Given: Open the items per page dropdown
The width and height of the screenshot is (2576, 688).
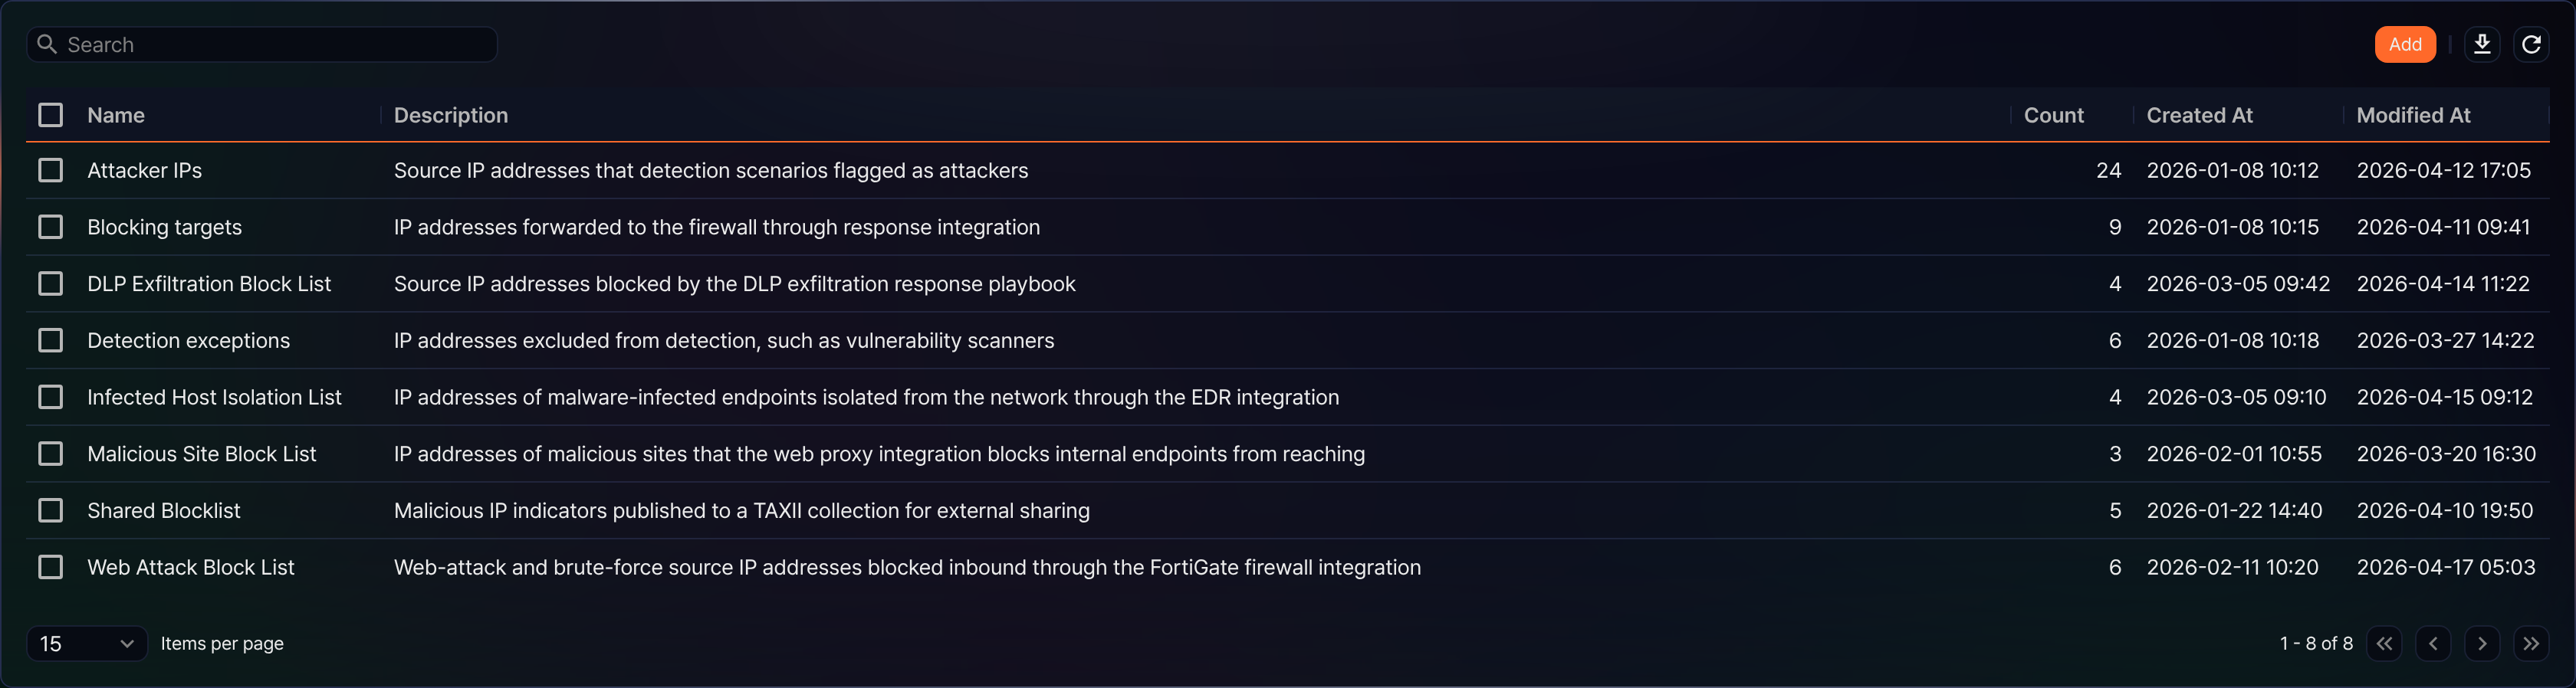Looking at the screenshot, I should 87,643.
